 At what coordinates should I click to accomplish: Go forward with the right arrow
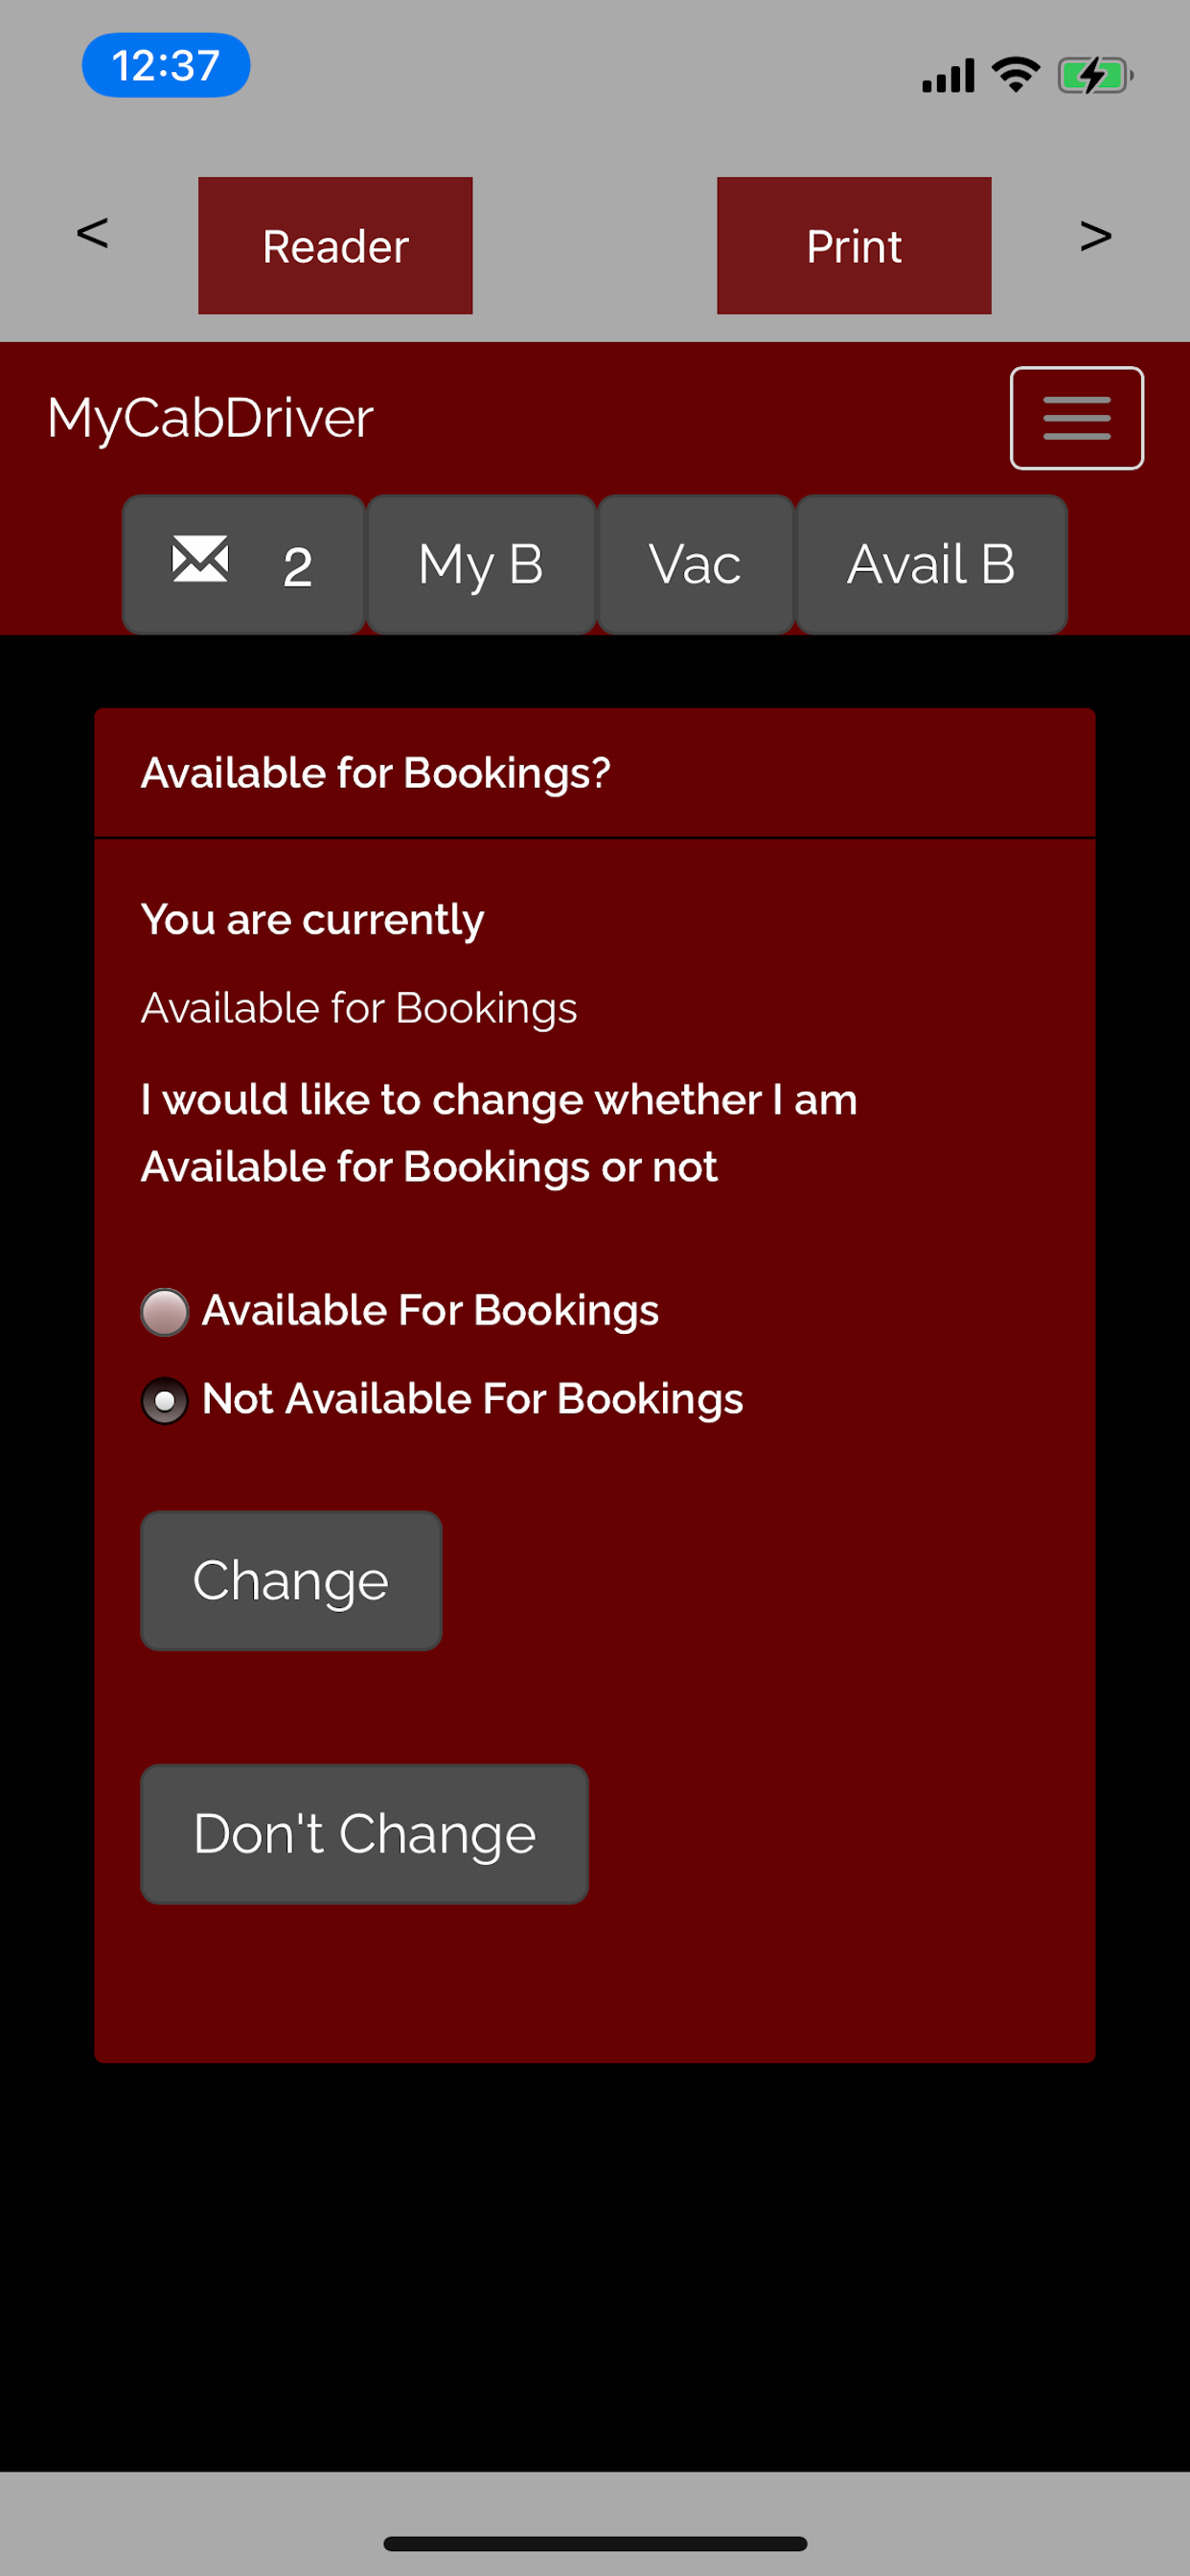[1096, 236]
